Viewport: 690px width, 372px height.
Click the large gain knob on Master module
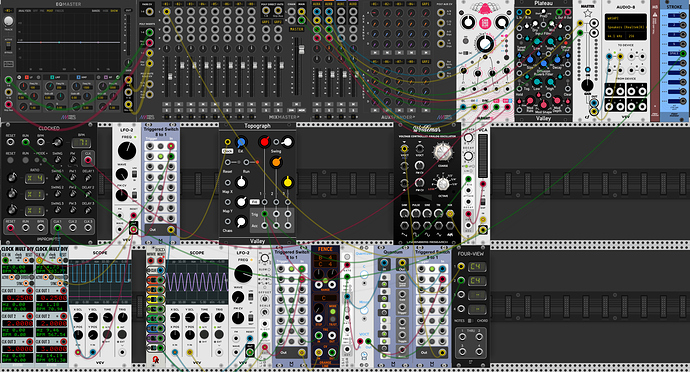click(587, 85)
